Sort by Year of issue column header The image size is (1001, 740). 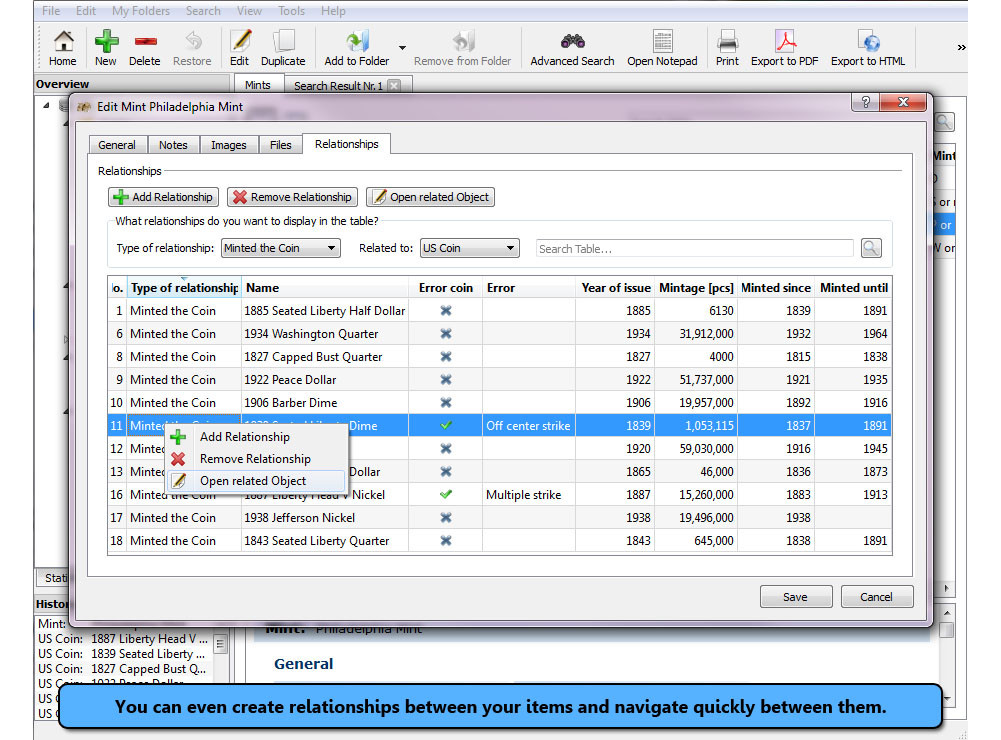(616, 288)
